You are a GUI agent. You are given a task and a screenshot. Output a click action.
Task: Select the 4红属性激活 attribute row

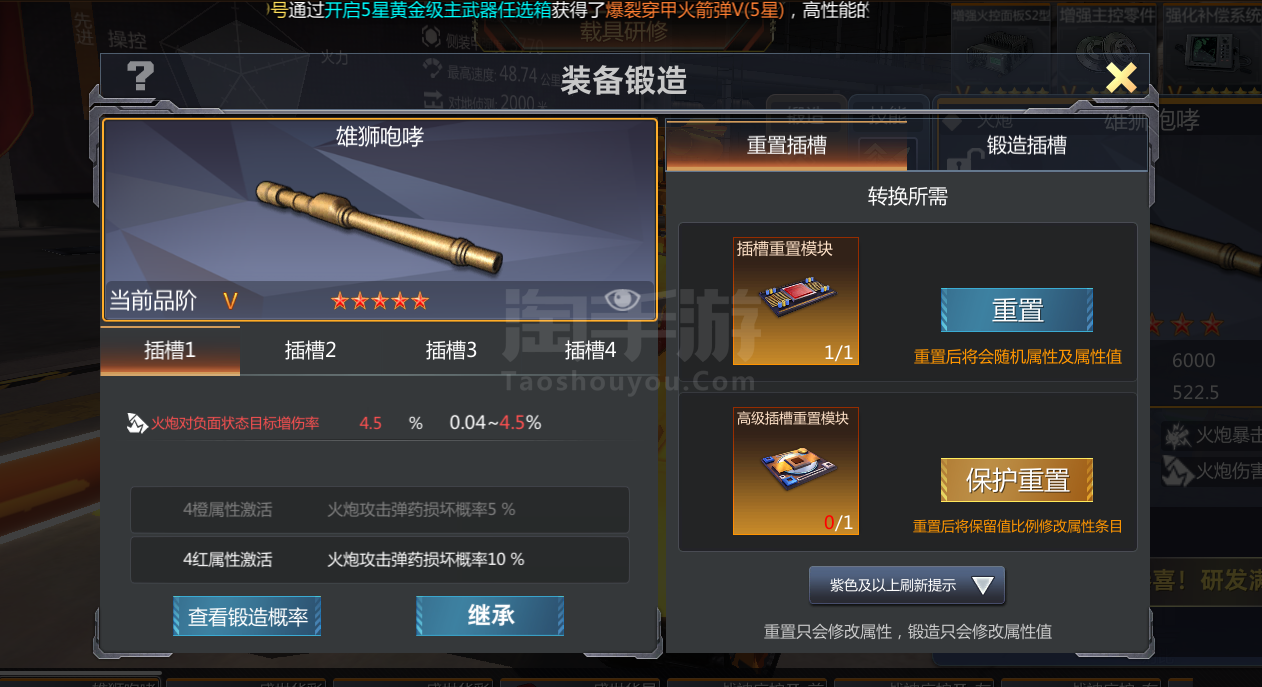point(380,560)
